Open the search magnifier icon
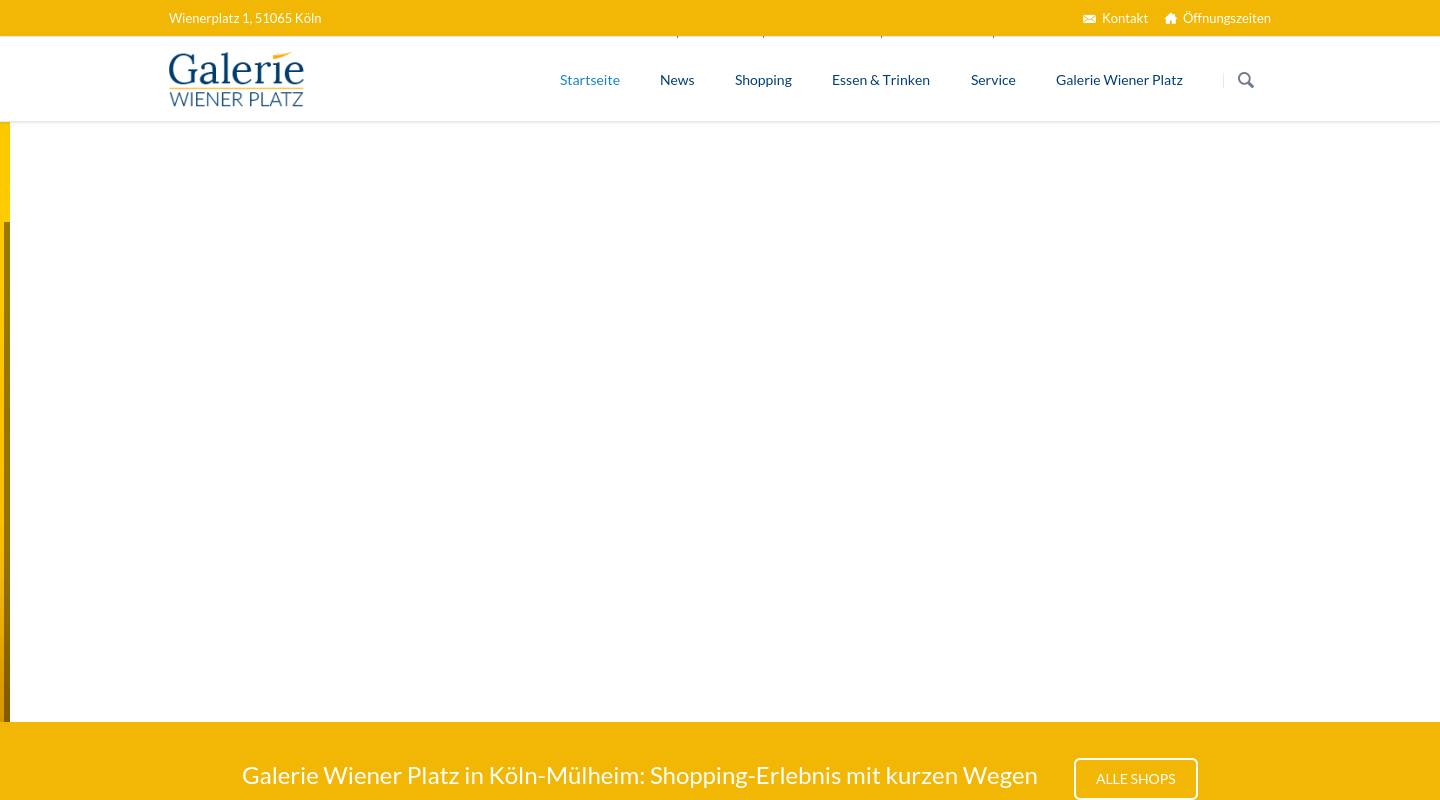Screen dimensions: 1440x800 click(x=1245, y=80)
